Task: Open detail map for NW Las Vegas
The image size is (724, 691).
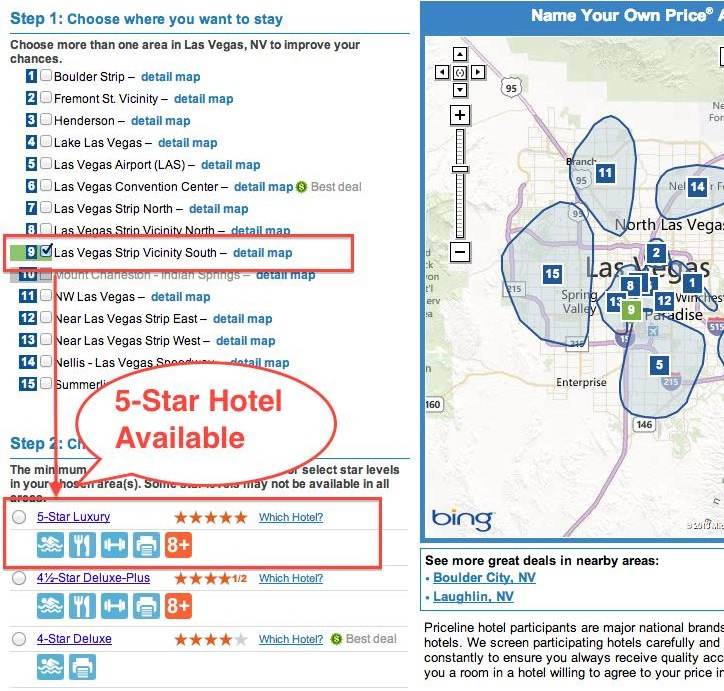Action: tap(181, 297)
